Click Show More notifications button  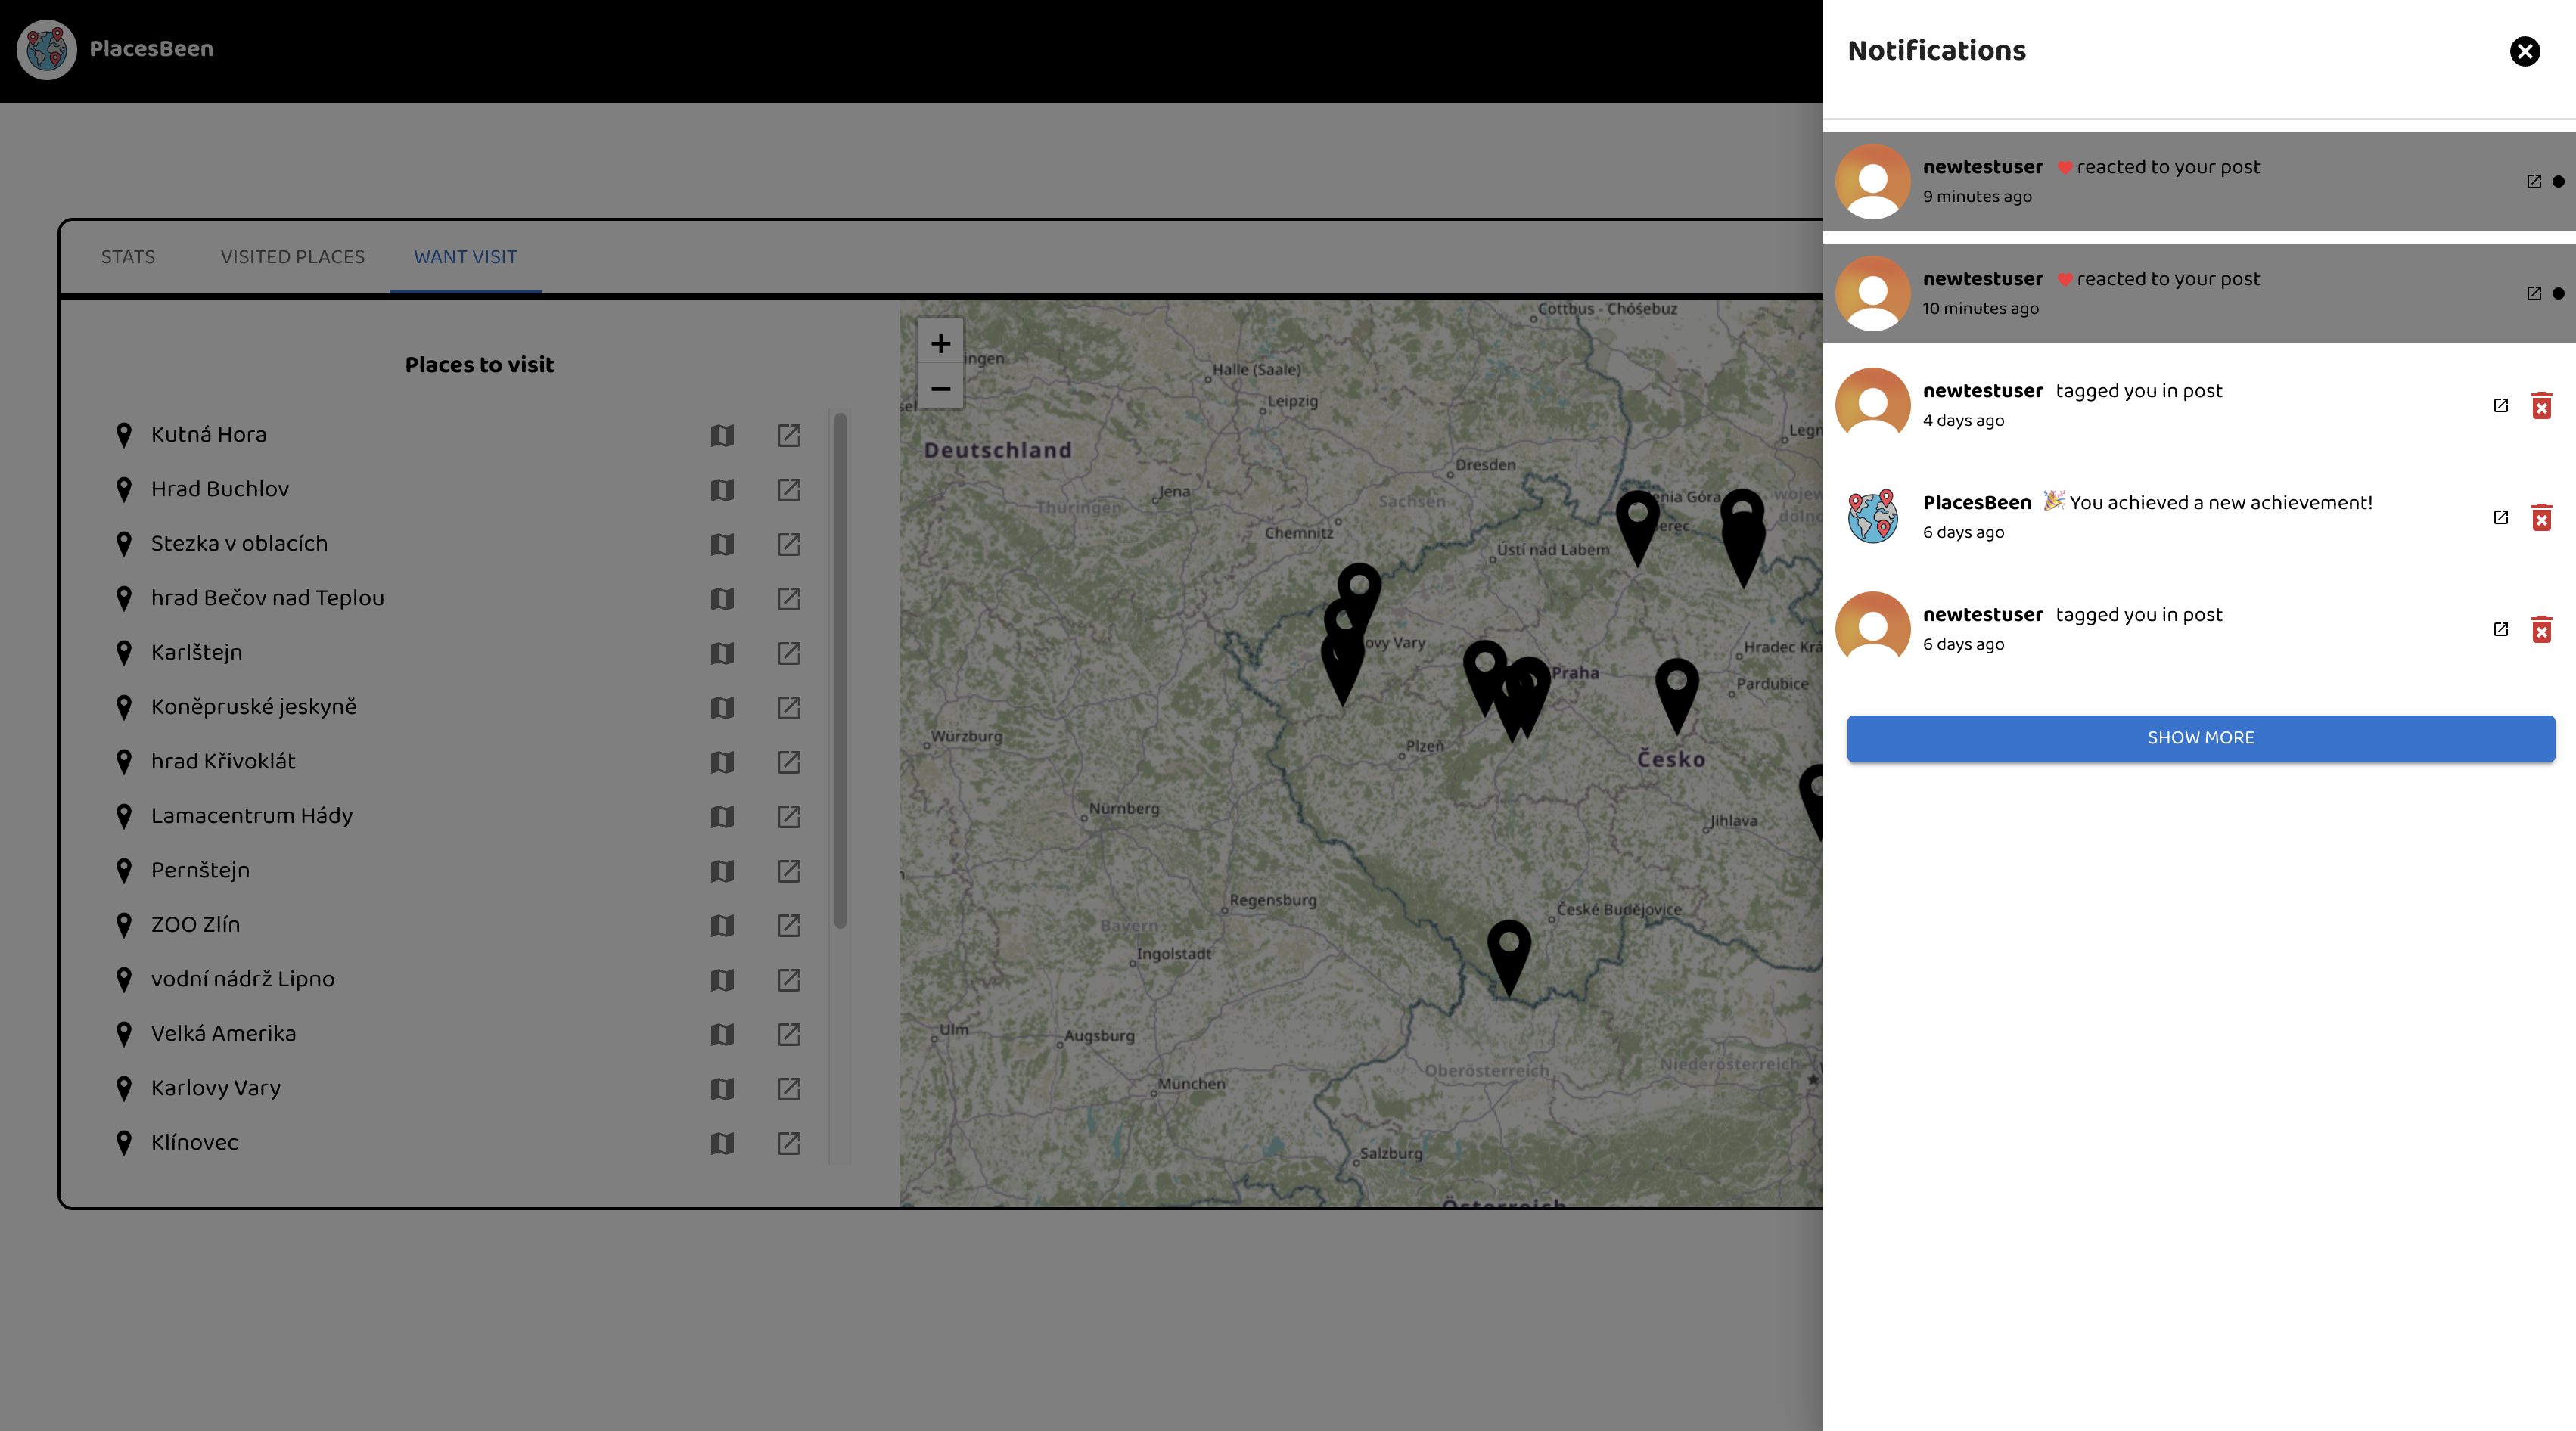tap(2200, 738)
